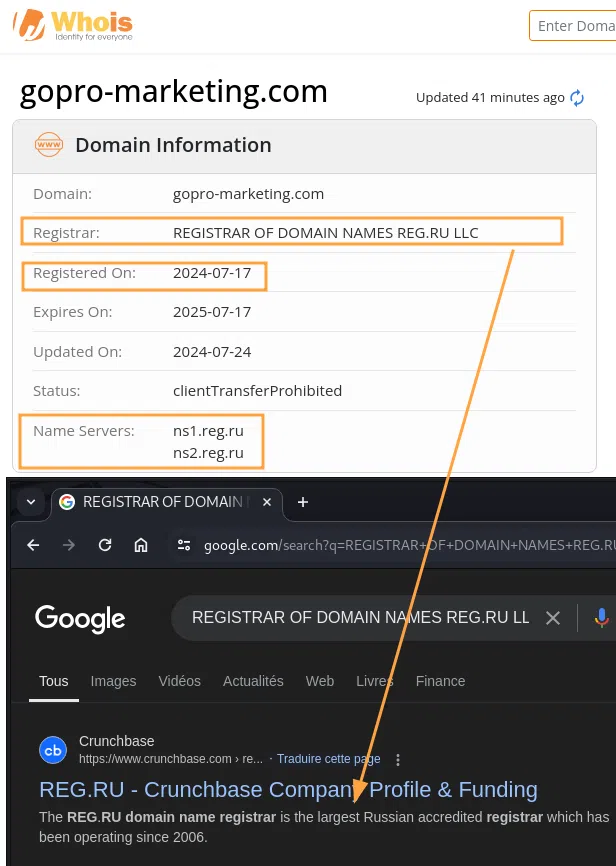
Task: Activate voice search with the microphone icon
Action: (601, 617)
